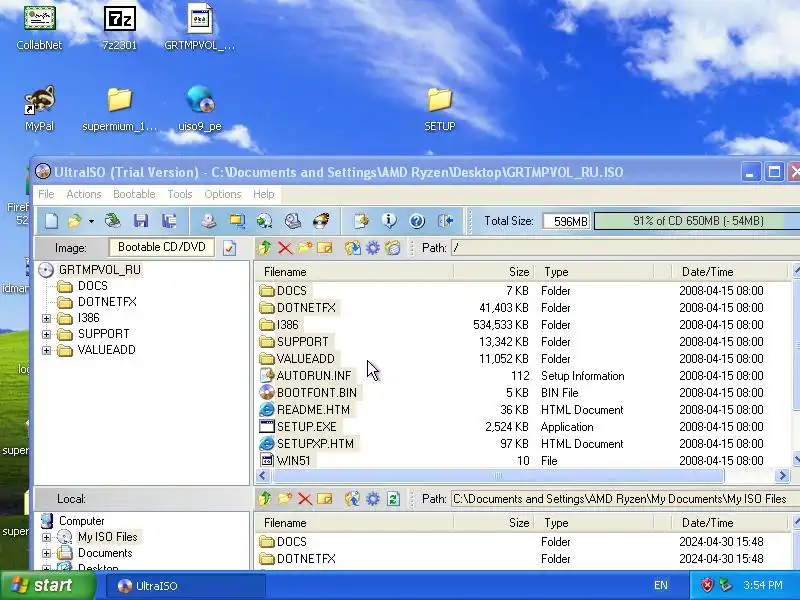This screenshot has width=800, height=600.
Task: Click red Delete icon in image pane
Action: pos(285,248)
